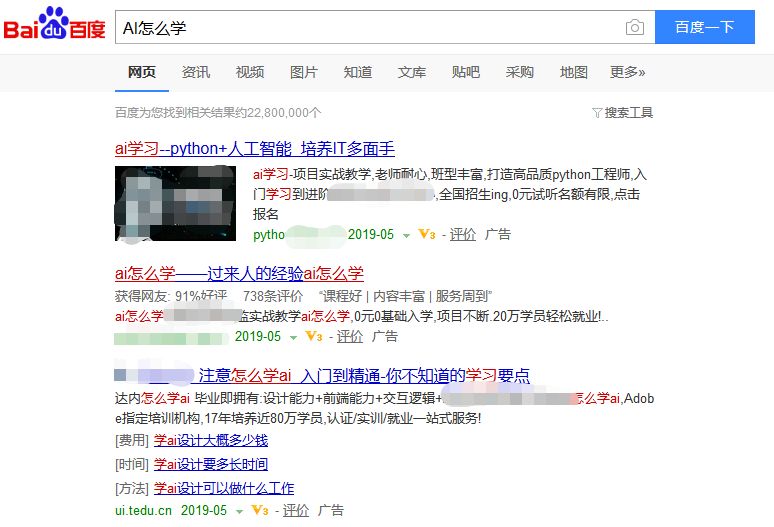Viewport: 774px width, 527px height.
Task: Click the result count text 22,800,000个
Action: pos(284,113)
